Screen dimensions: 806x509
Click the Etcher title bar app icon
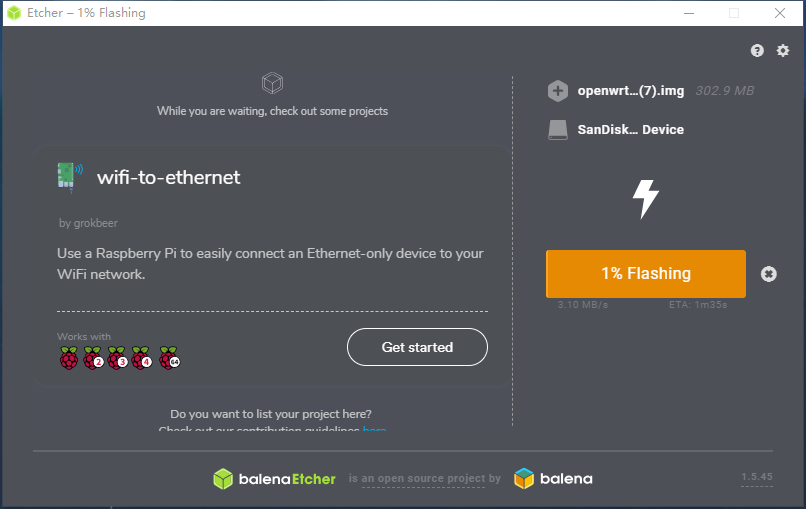[x=15, y=13]
